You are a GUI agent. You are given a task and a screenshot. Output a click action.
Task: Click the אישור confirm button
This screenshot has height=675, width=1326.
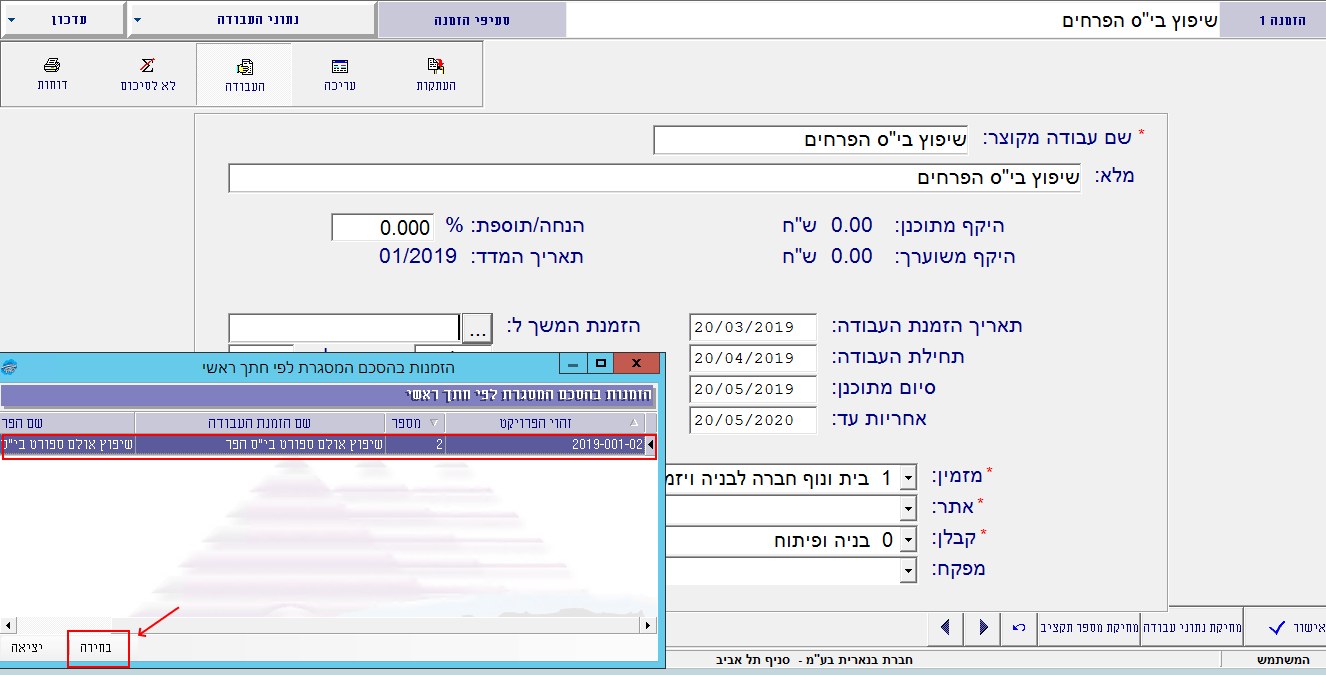click(x=1285, y=628)
